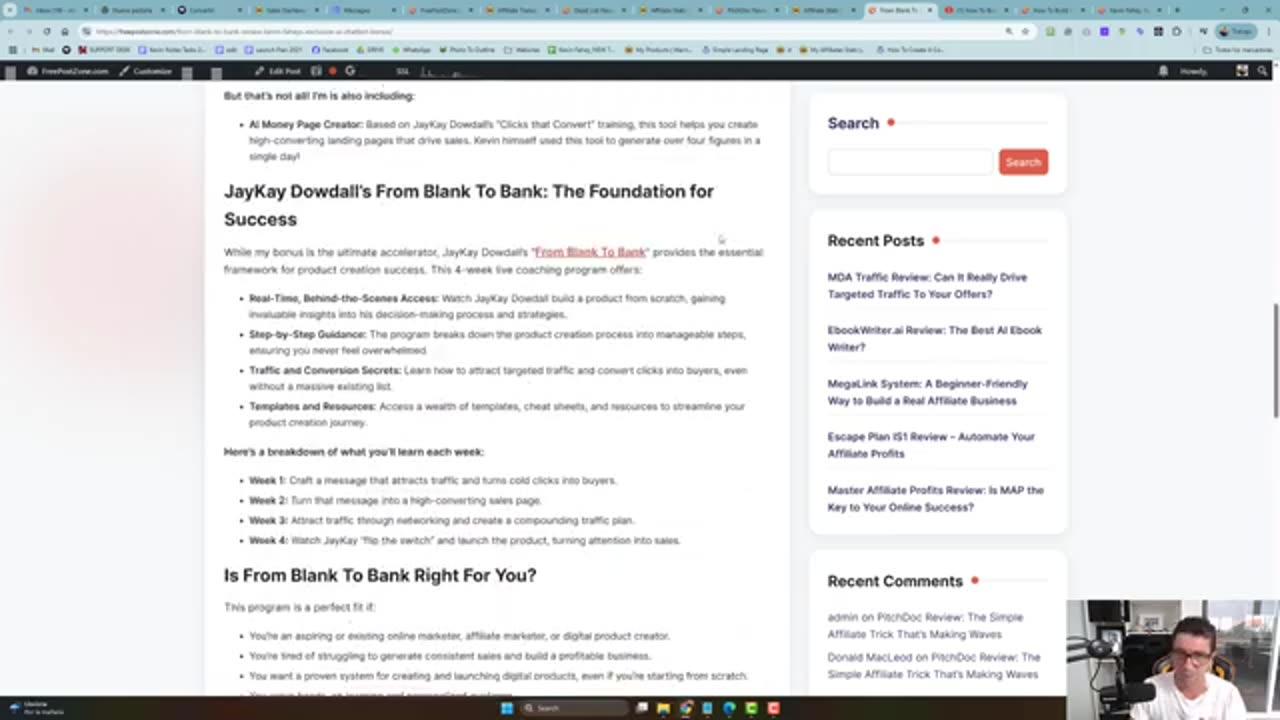1280x720 pixels.
Task: Click the admin bar search magnifier
Action: [x=1264, y=71]
